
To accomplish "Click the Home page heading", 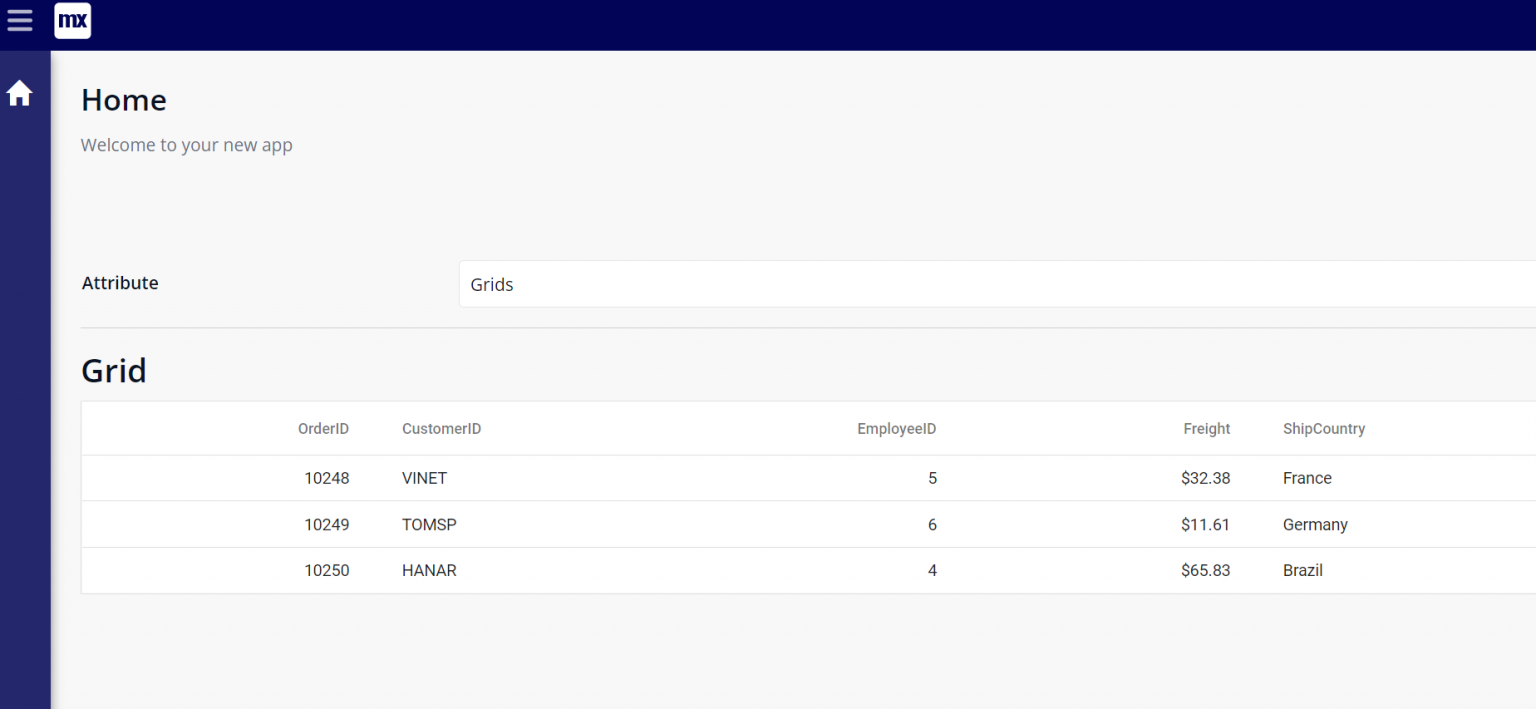I will pos(123,100).
